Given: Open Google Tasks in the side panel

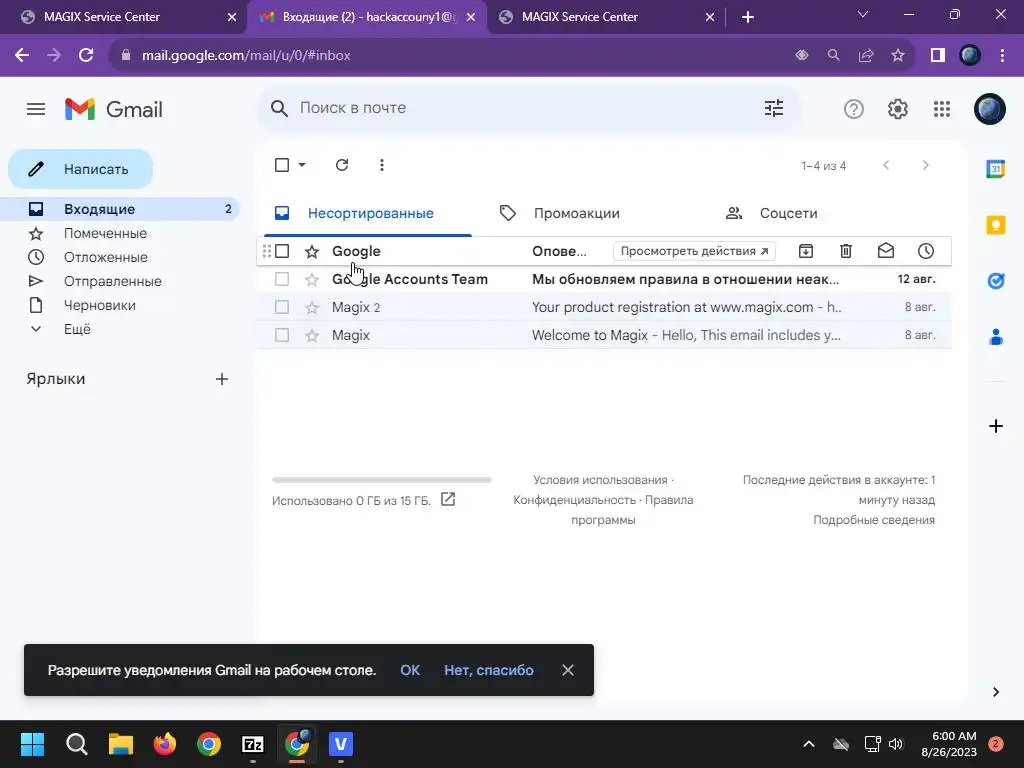Looking at the screenshot, I should (x=995, y=281).
